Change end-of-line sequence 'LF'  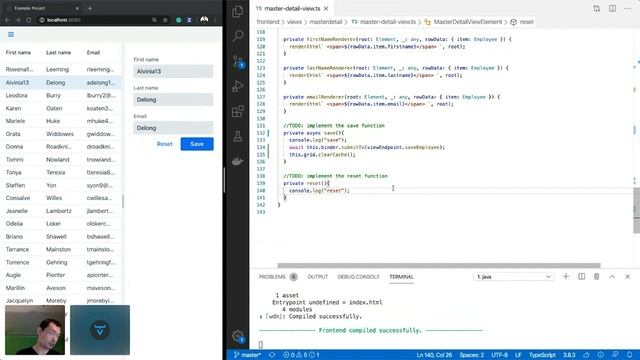[x=518, y=355]
